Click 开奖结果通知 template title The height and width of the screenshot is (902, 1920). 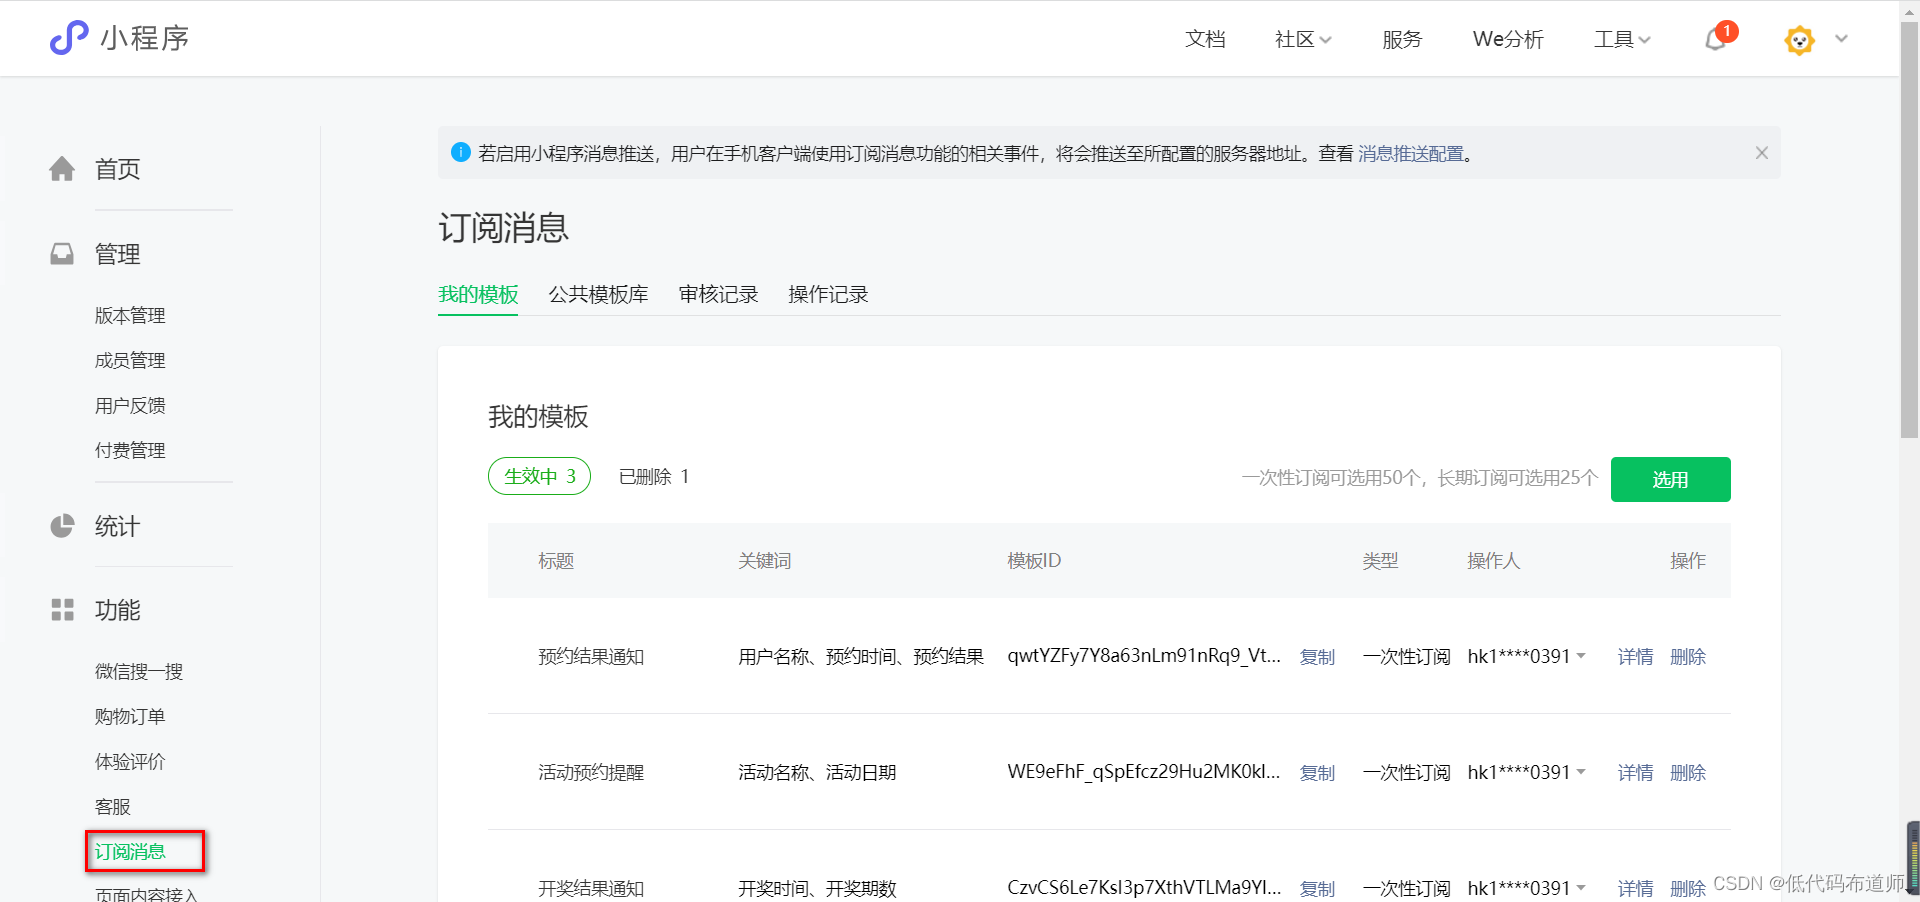coord(591,888)
